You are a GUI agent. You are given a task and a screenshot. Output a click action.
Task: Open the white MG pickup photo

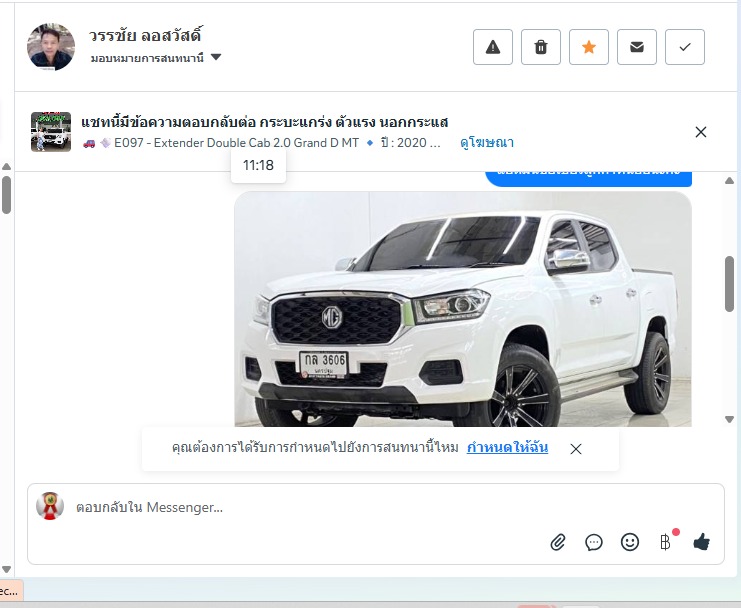463,309
